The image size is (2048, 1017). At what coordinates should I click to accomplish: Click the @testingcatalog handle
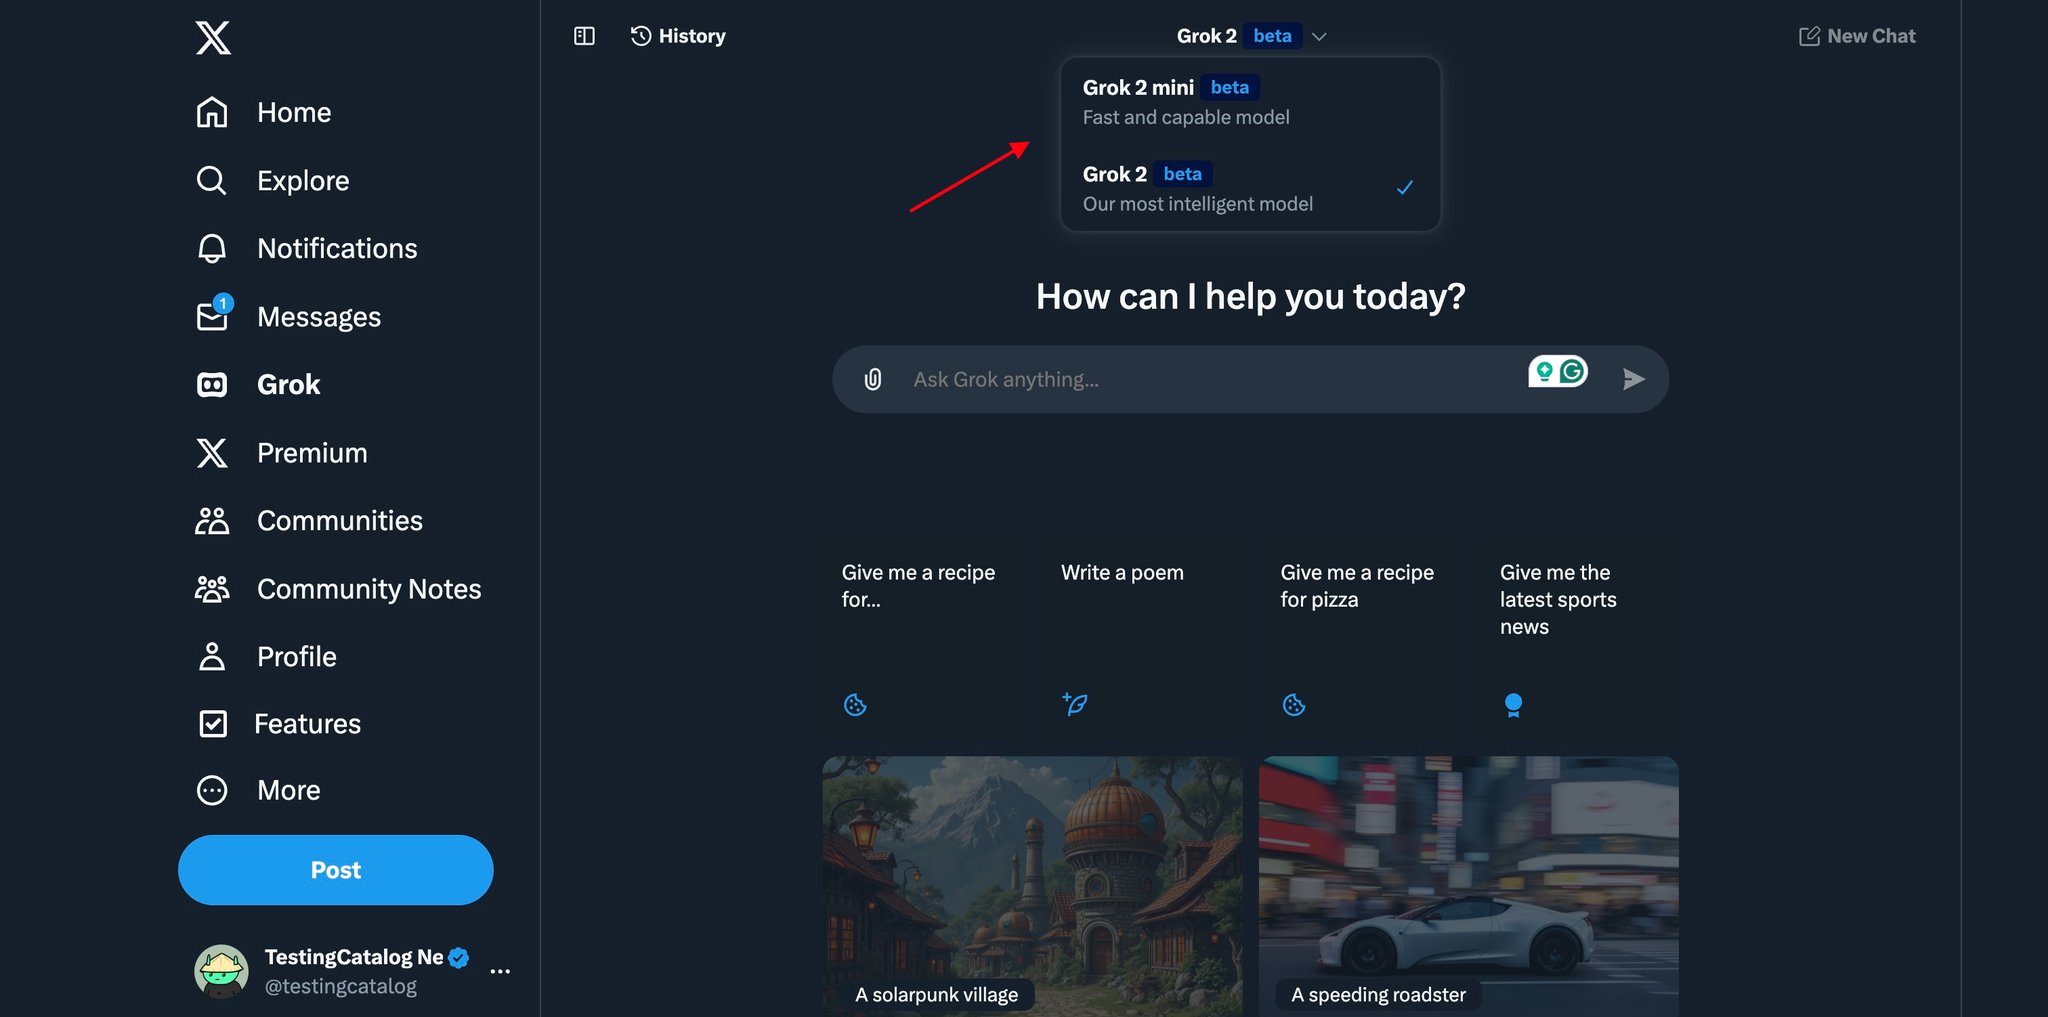[x=340, y=986]
